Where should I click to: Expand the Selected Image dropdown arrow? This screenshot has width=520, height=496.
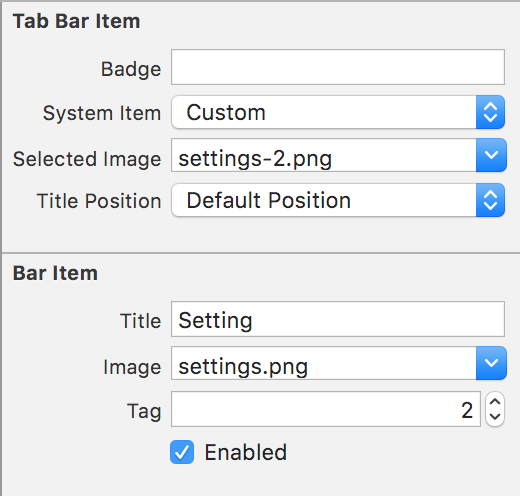[491, 155]
